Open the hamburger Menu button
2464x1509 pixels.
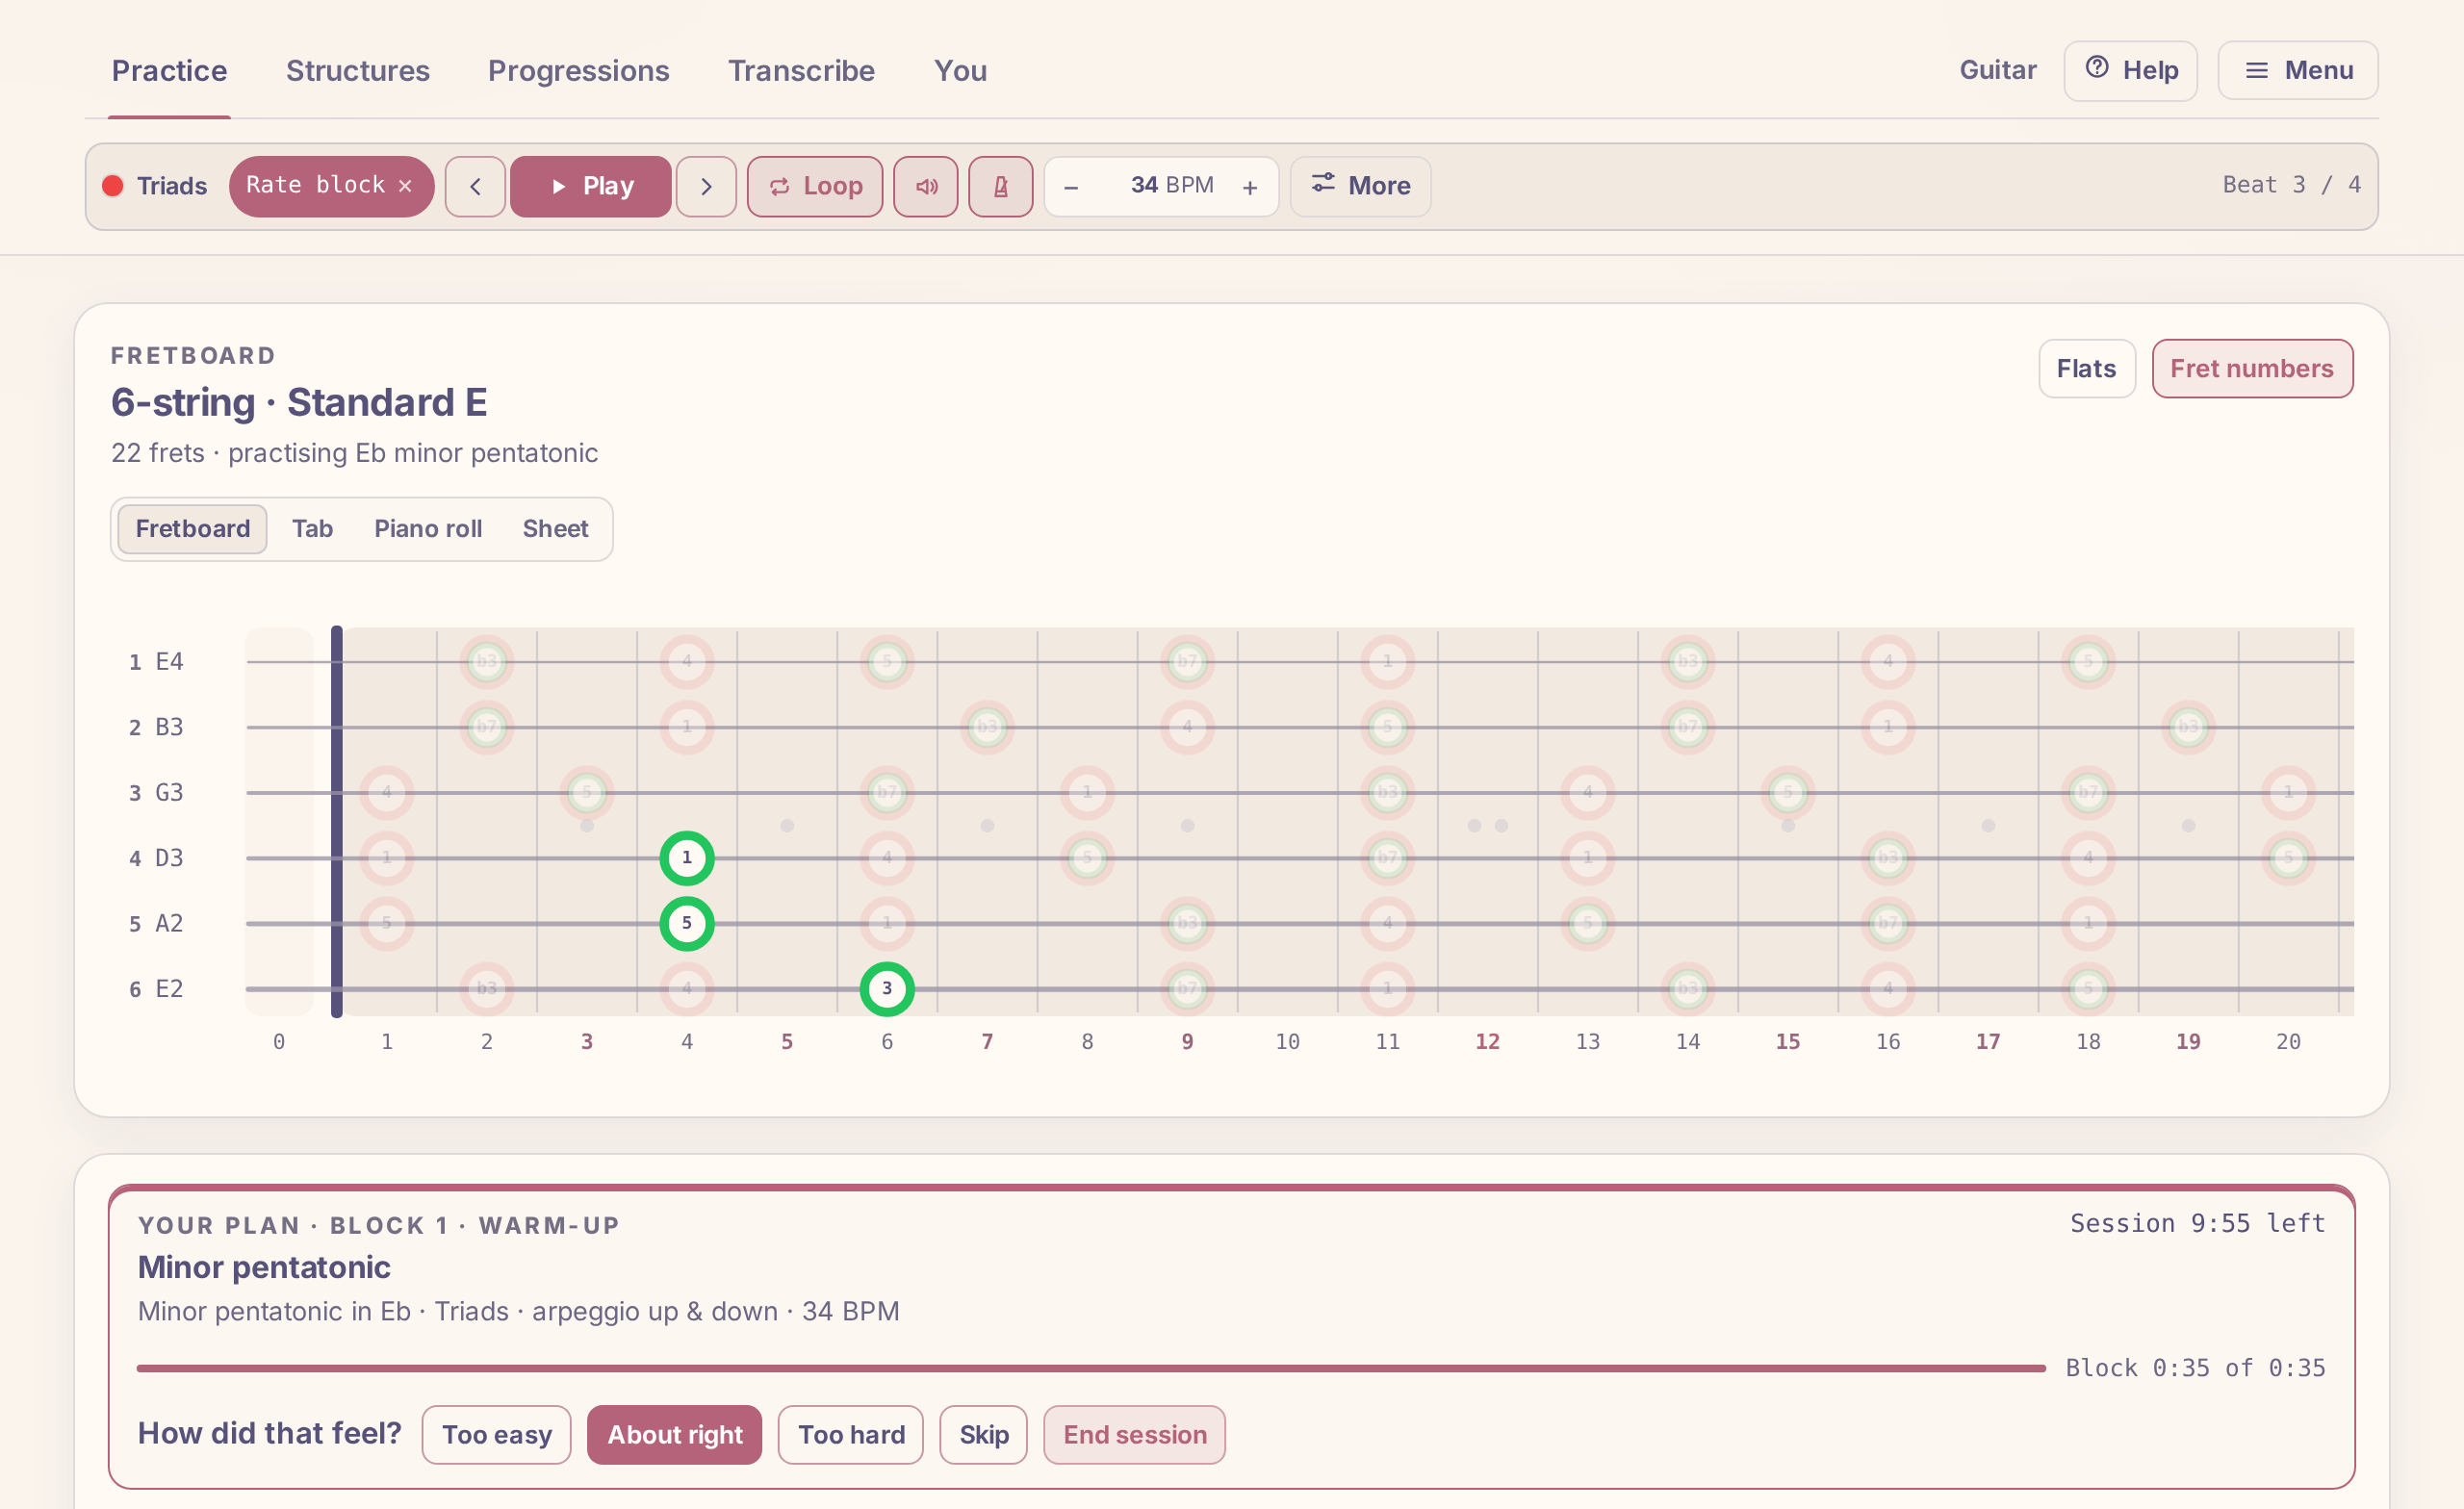(2298, 70)
